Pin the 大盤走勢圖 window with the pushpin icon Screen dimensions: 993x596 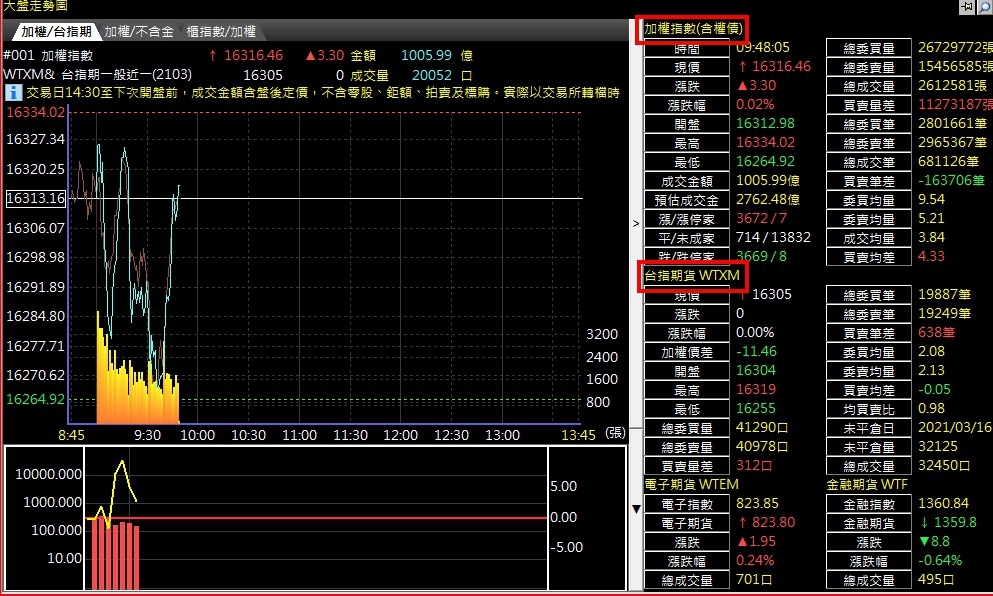[x=966, y=6]
